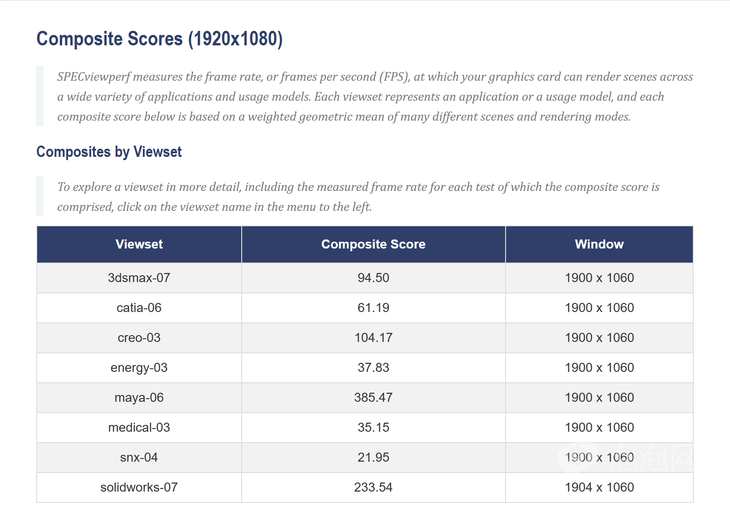Select the catia-06 viewset cell
The width and height of the screenshot is (730, 512).
click(139, 308)
